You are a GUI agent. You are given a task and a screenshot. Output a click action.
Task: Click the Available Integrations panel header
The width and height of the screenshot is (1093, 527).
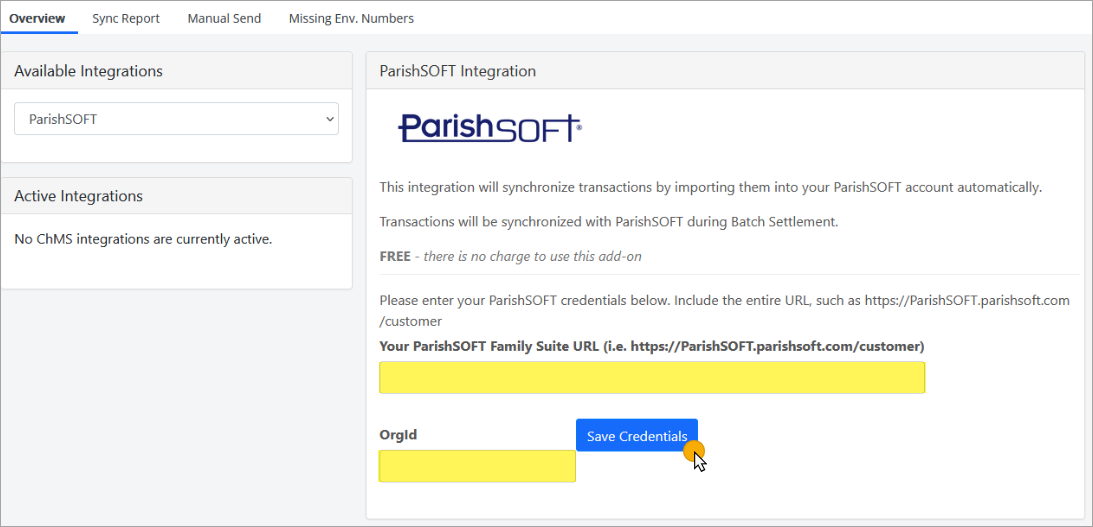[x=88, y=71]
